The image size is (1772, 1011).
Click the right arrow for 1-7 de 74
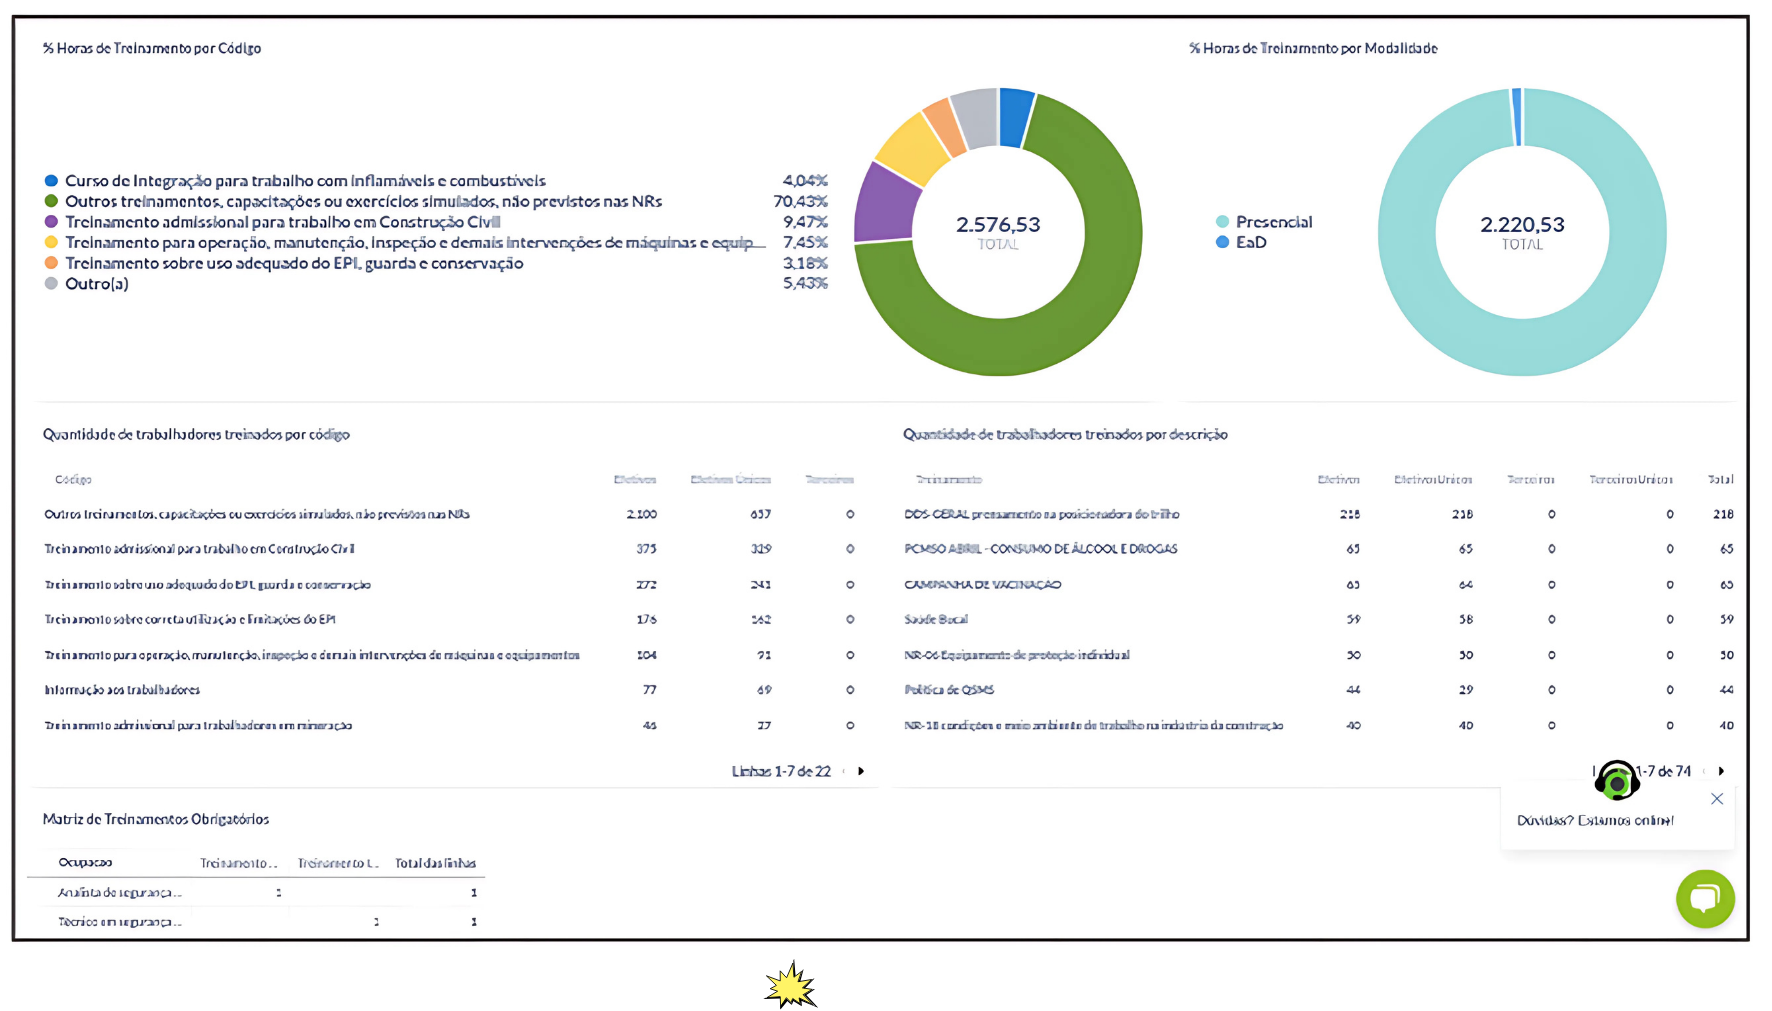(x=1721, y=771)
